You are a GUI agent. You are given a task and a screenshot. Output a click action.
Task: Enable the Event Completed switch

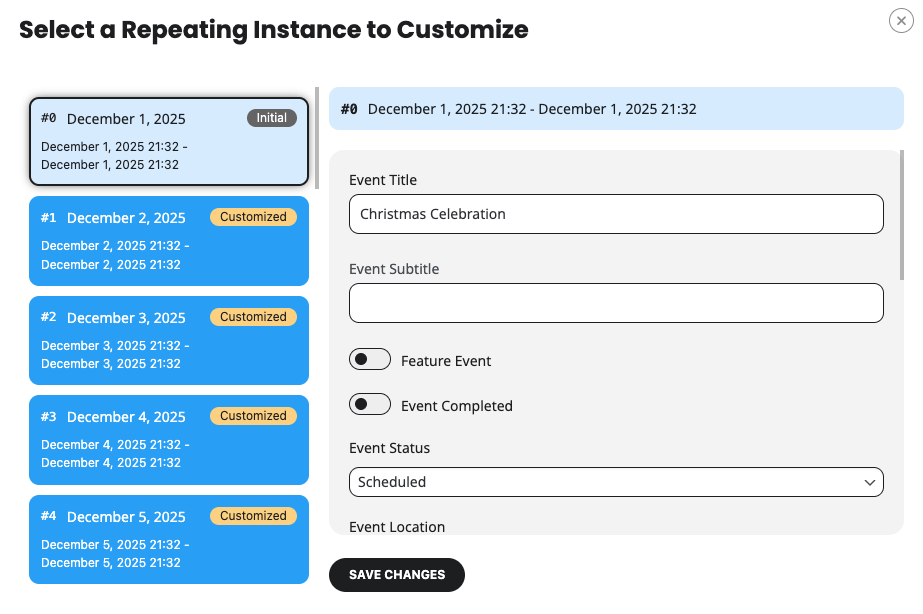(370, 405)
